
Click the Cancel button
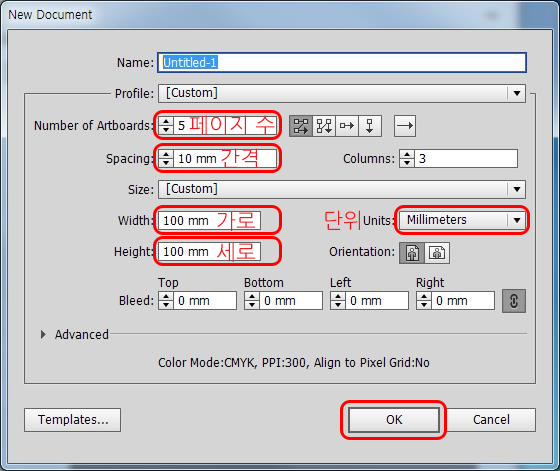click(x=491, y=420)
